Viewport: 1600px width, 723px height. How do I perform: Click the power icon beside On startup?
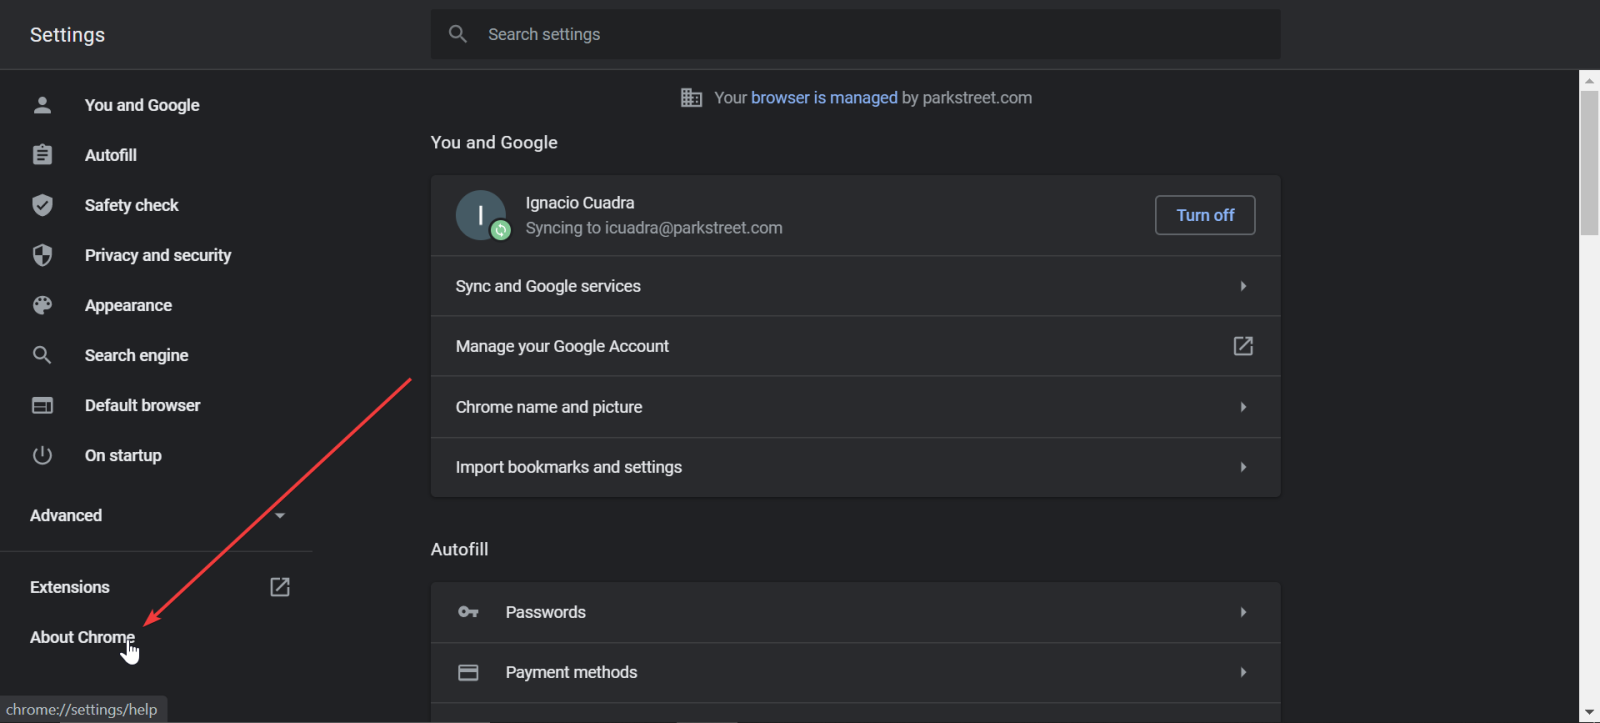(x=42, y=455)
